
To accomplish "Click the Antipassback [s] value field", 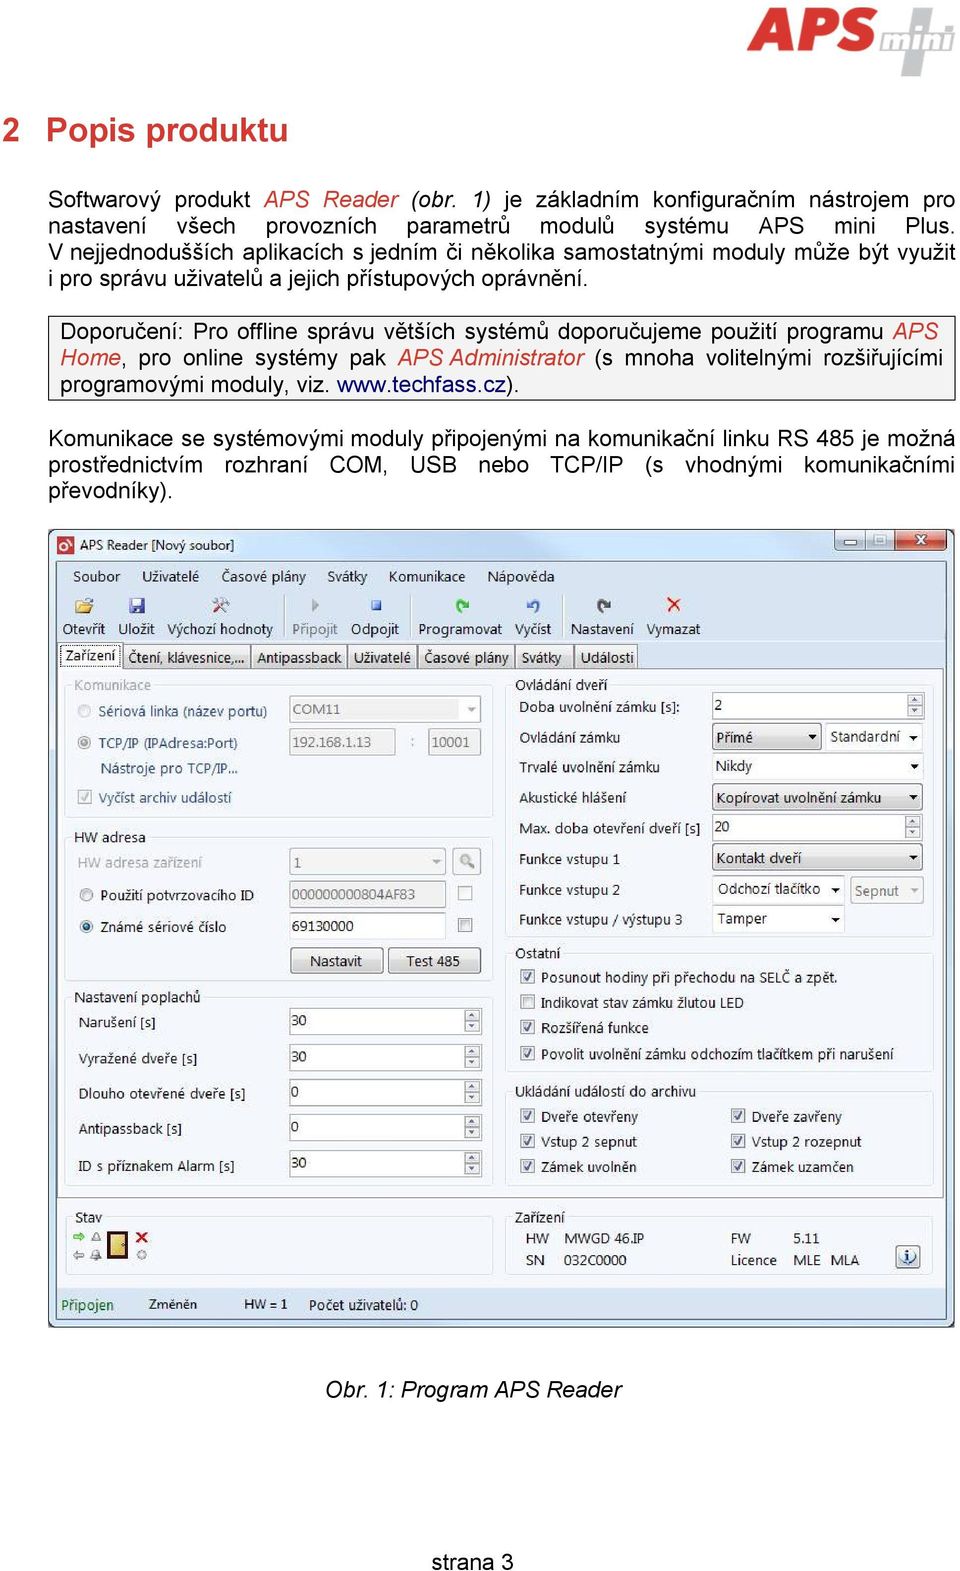I will (377, 1127).
